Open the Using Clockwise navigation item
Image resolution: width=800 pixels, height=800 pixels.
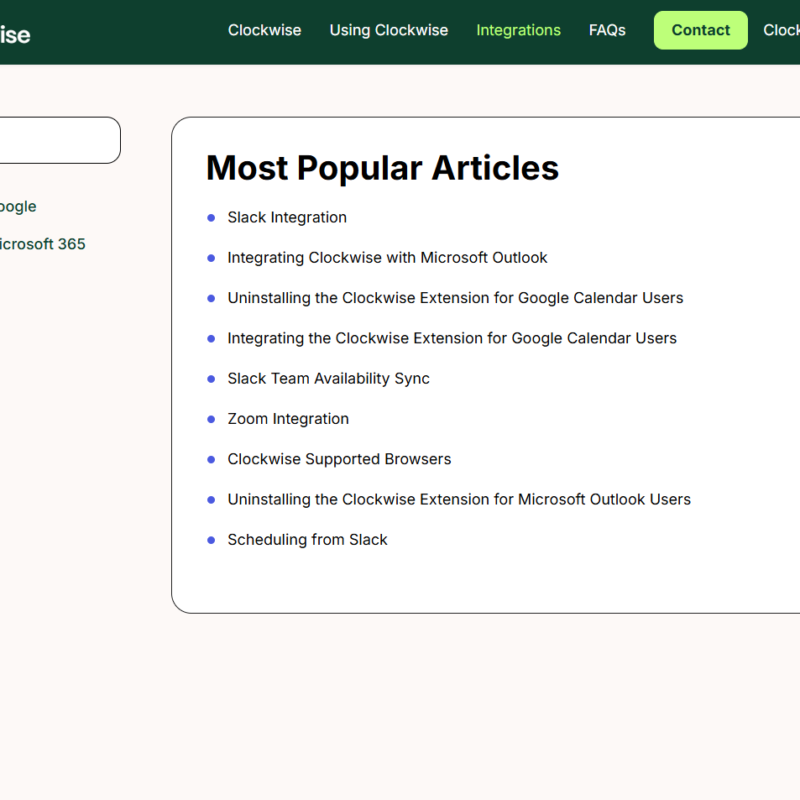click(388, 30)
